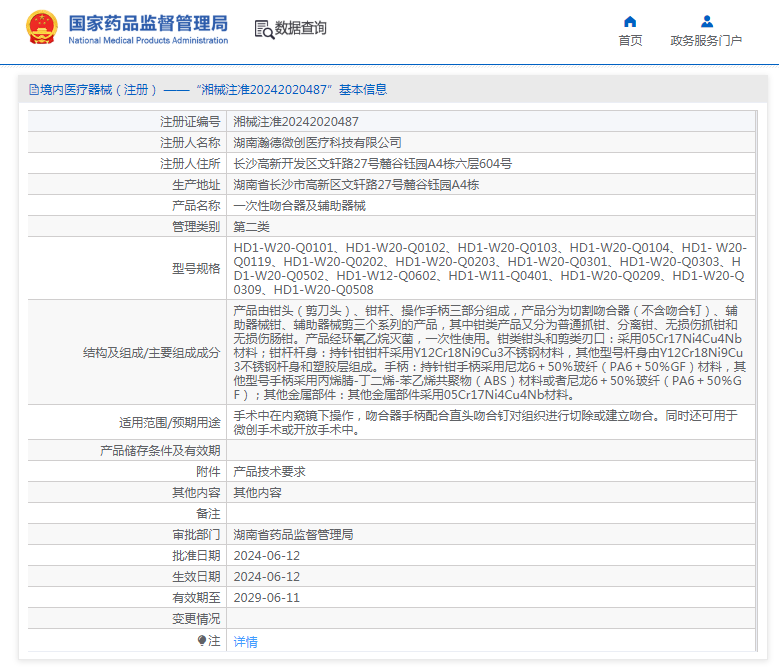Open 政务服务门户 text label
Viewport: 779px width, 670px height.
(x=706, y=41)
